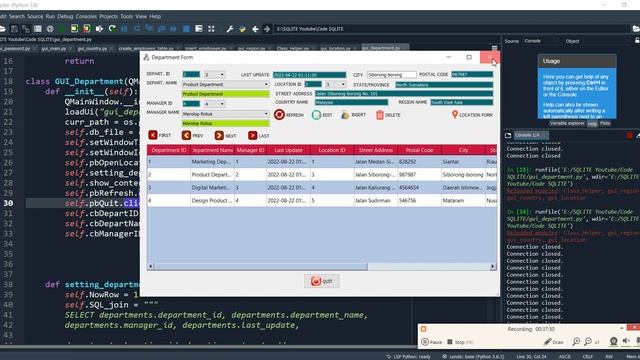Click Postal Code column header

[419, 150]
